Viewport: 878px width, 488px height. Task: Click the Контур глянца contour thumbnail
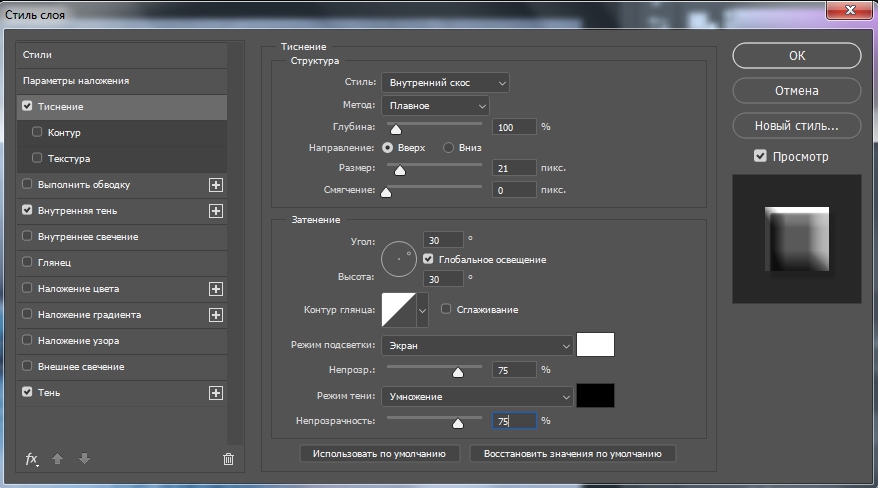[399, 310]
